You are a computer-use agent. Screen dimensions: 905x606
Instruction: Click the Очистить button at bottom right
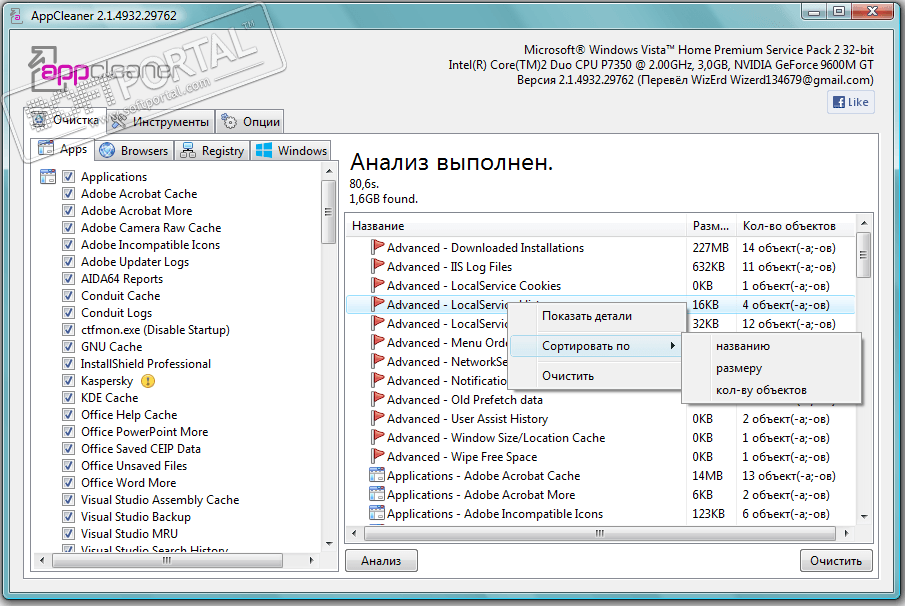pyautogui.click(x=836, y=560)
